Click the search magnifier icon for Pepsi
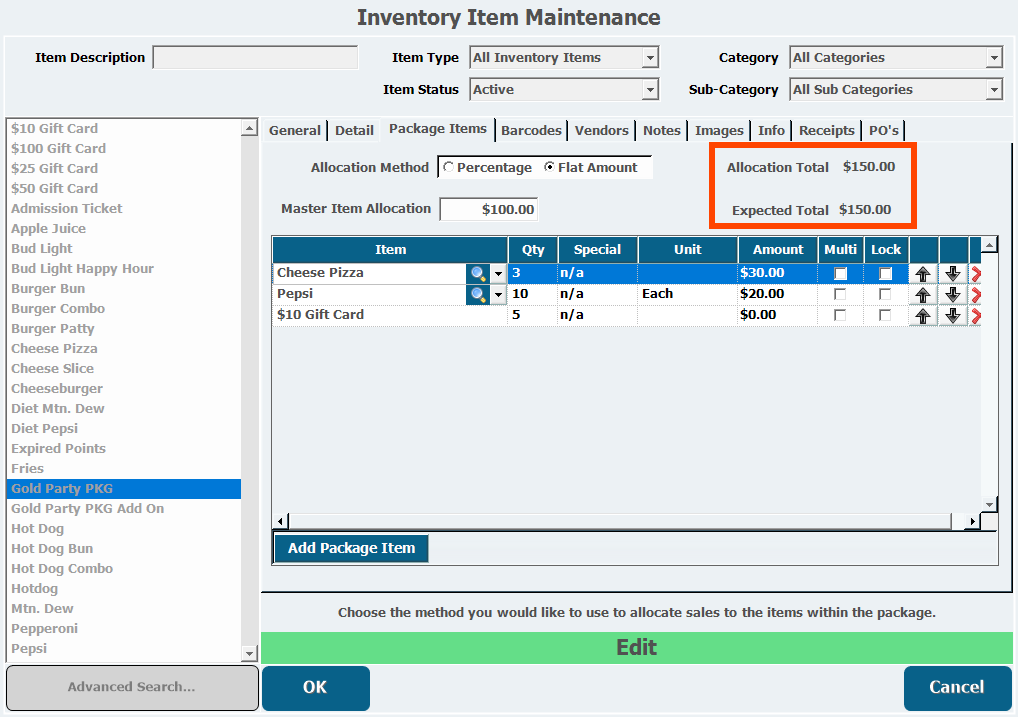The height and width of the screenshot is (717, 1018). (479, 294)
